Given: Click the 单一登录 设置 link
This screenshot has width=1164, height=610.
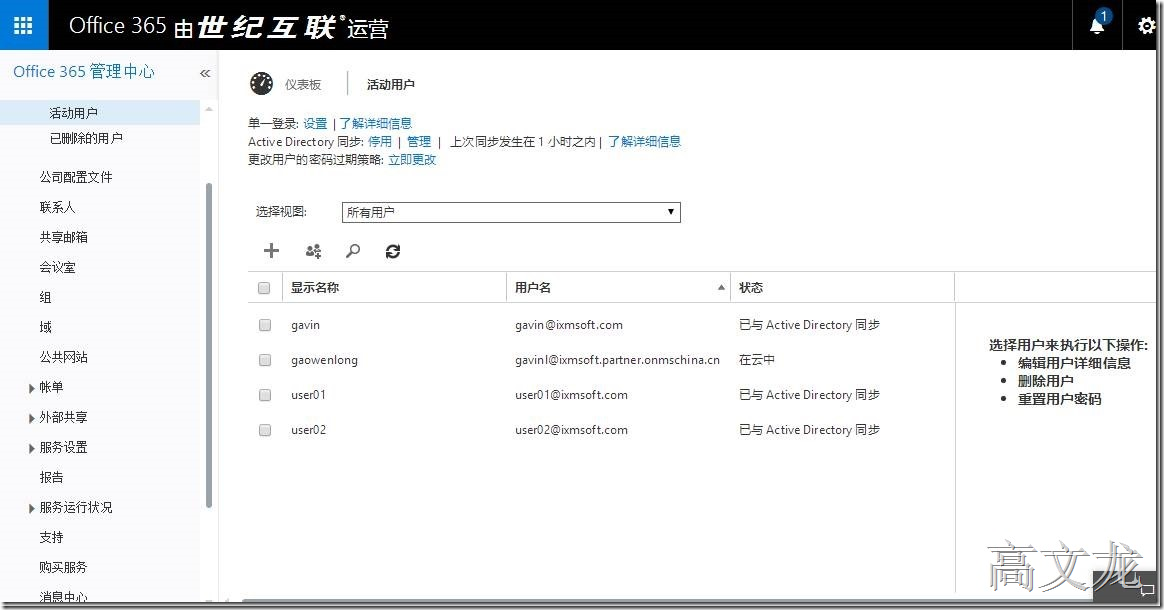Looking at the screenshot, I should [x=315, y=123].
